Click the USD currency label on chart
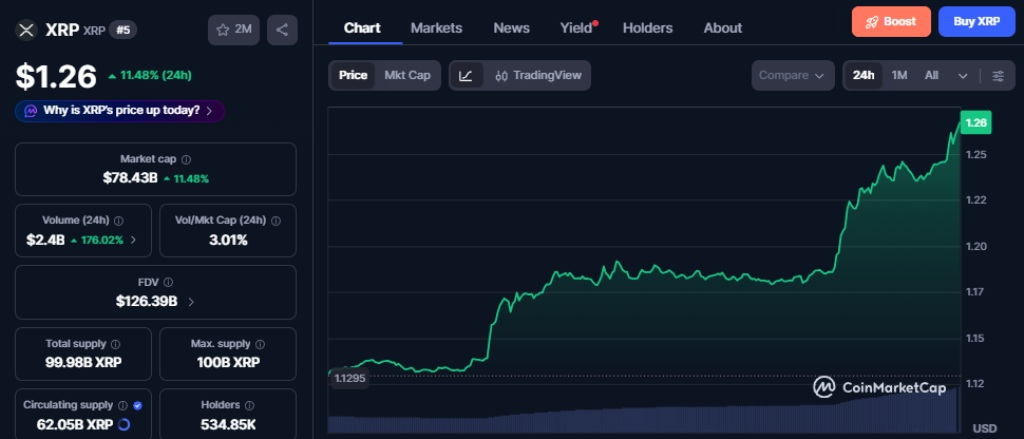Image resolution: width=1024 pixels, height=439 pixels. click(985, 429)
